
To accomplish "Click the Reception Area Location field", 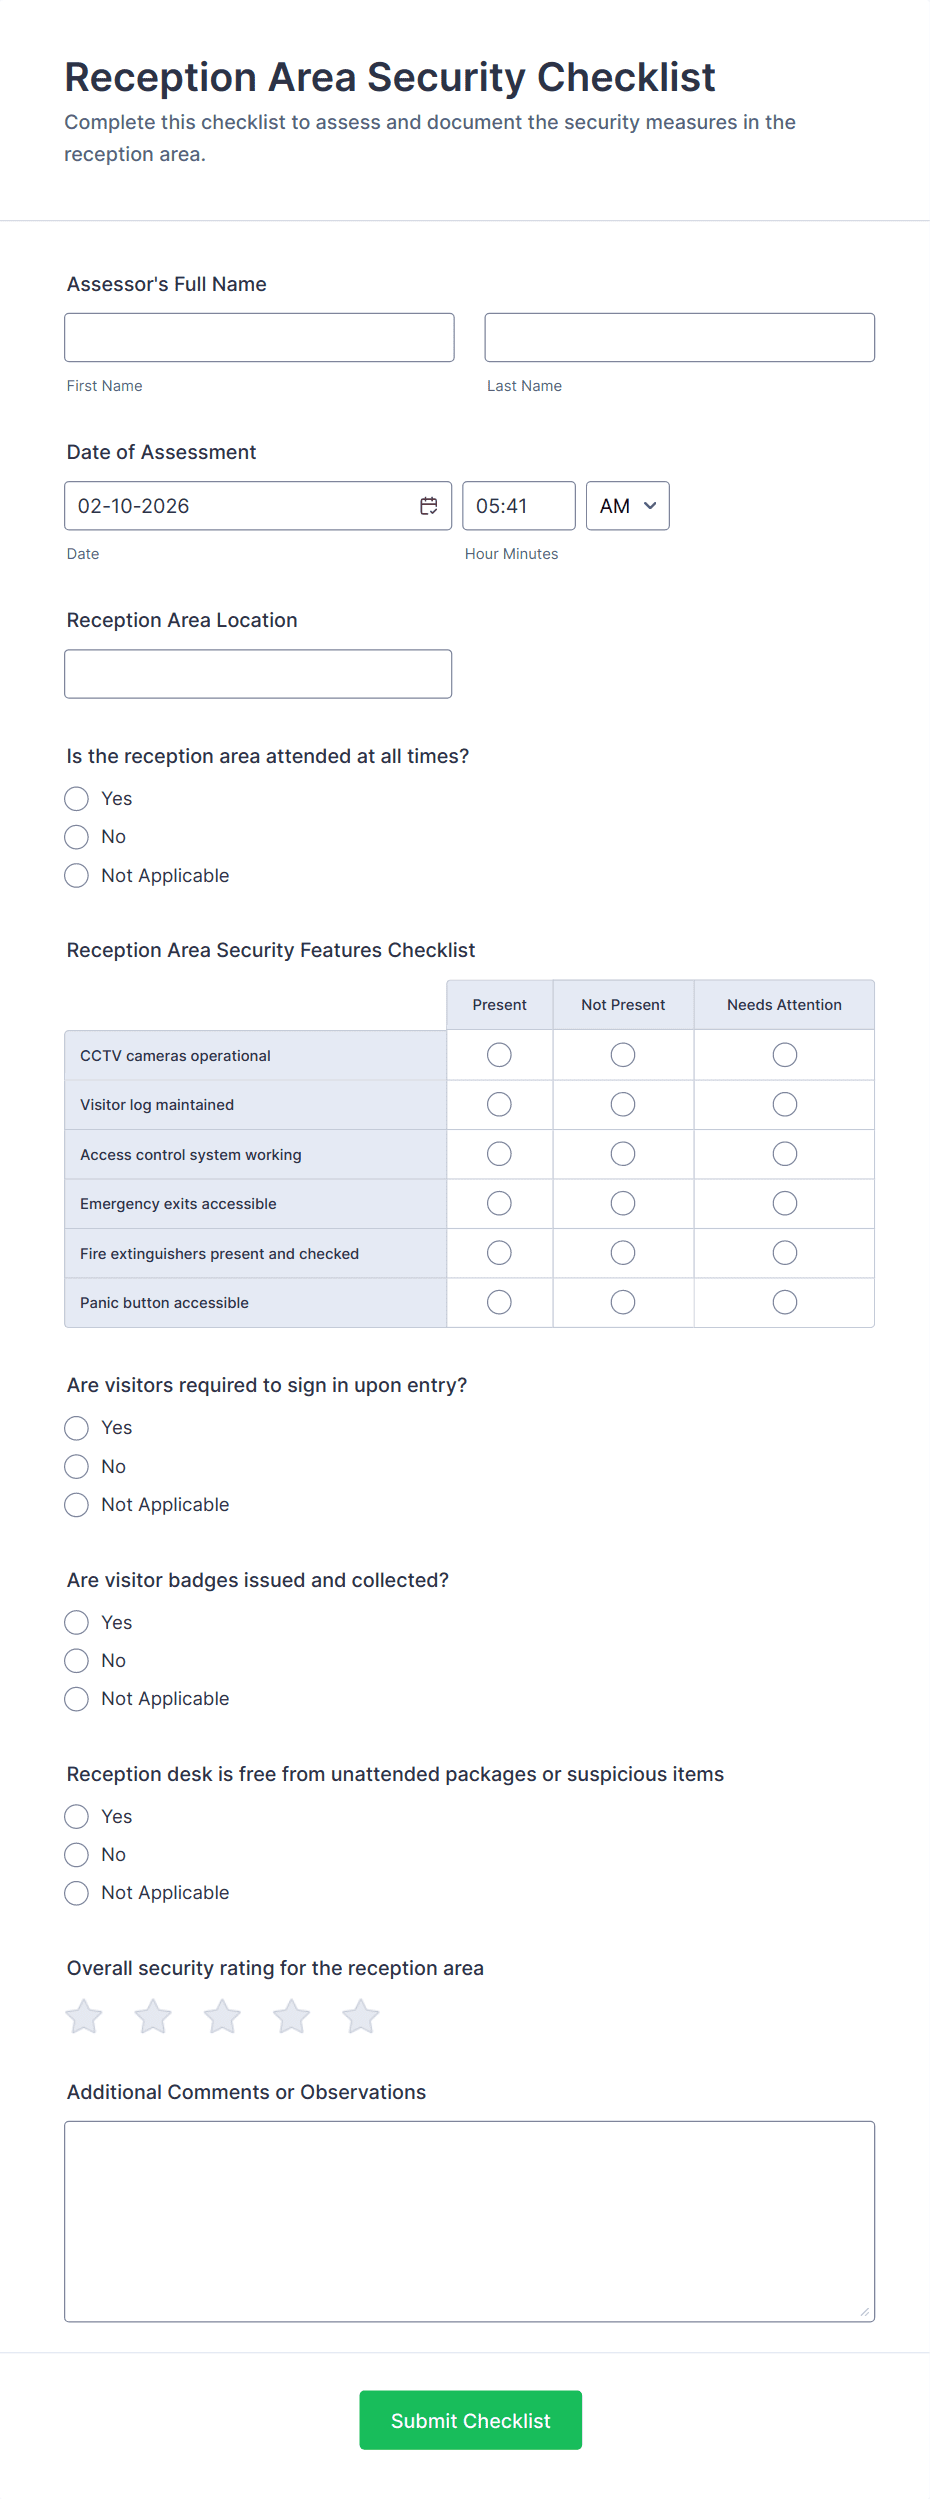I will [x=258, y=674].
